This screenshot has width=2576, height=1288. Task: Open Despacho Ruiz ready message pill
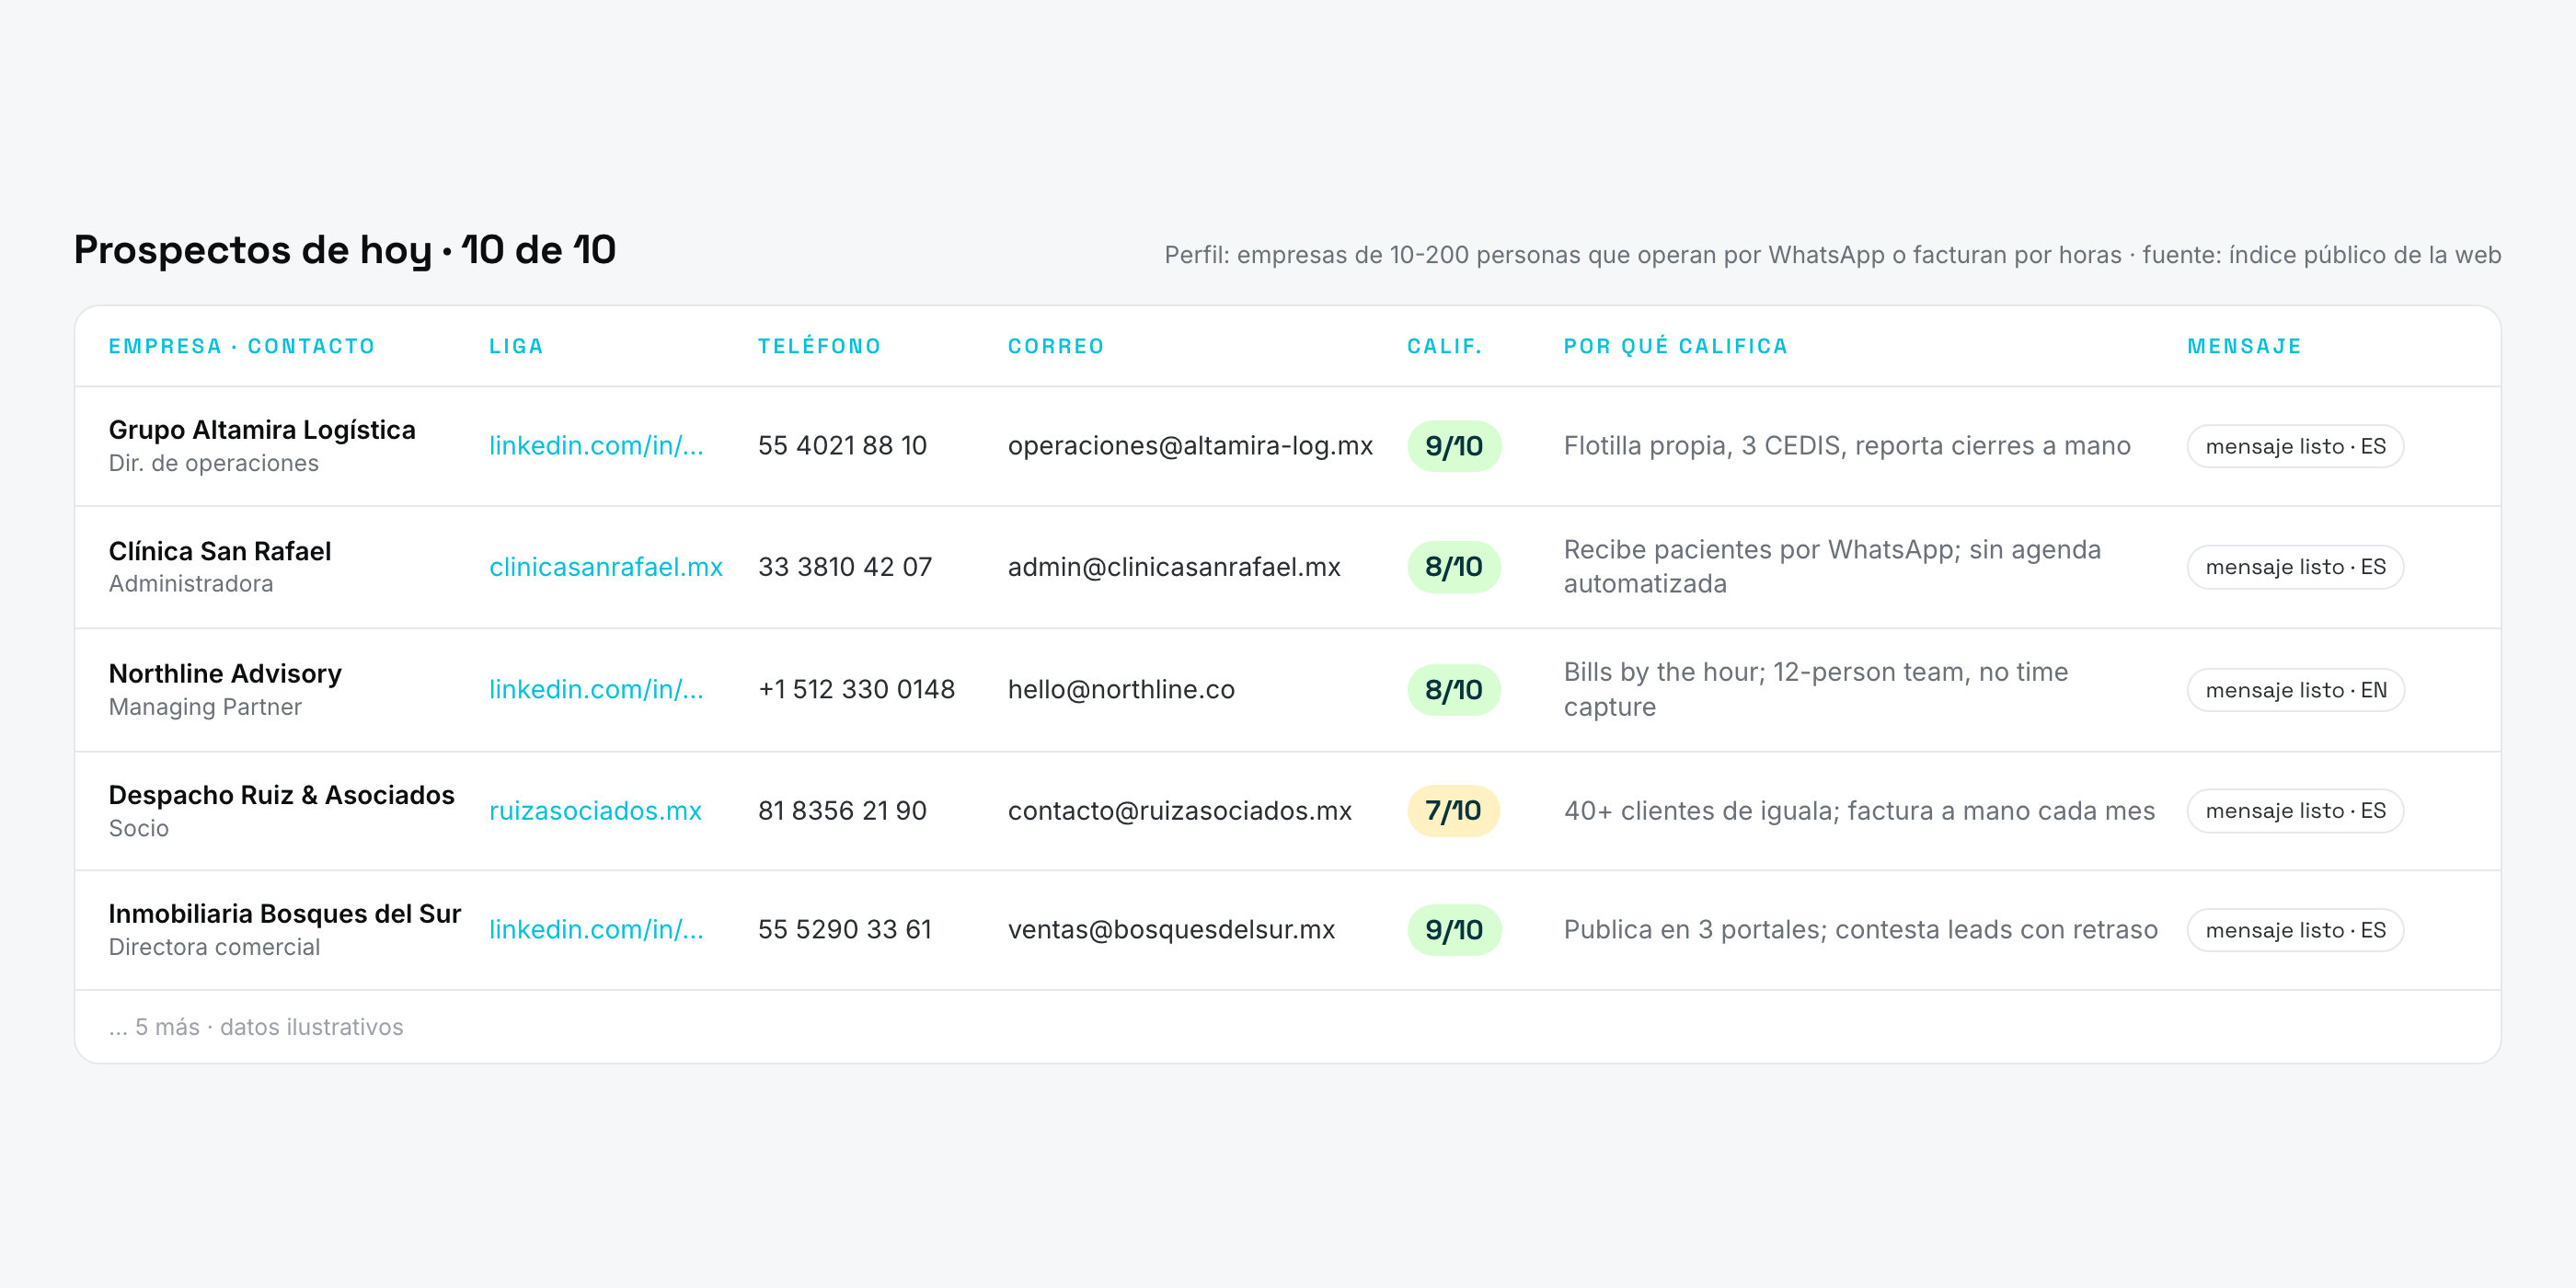coord(2295,811)
